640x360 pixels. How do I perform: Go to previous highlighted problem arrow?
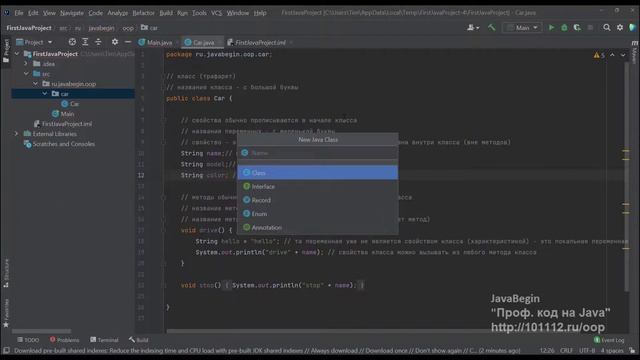pyautogui.click(x=612, y=55)
